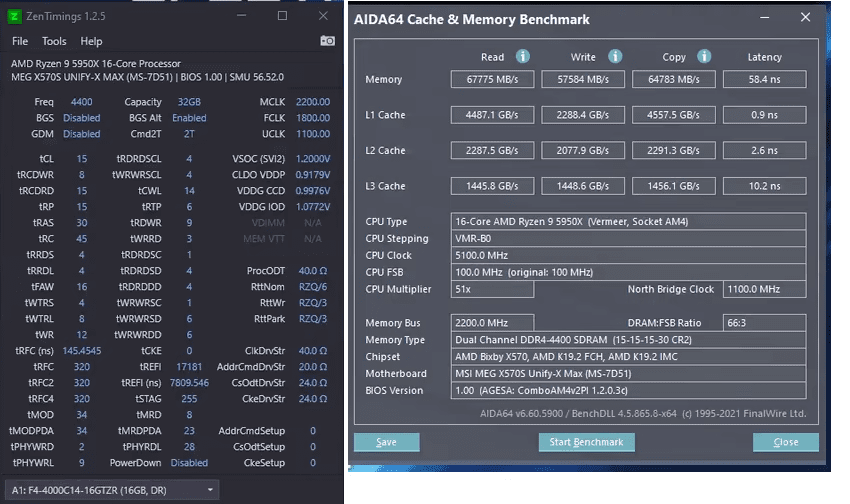The width and height of the screenshot is (850, 504).
Task: Click the tREFI value 17181
Action: pos(189,367)
